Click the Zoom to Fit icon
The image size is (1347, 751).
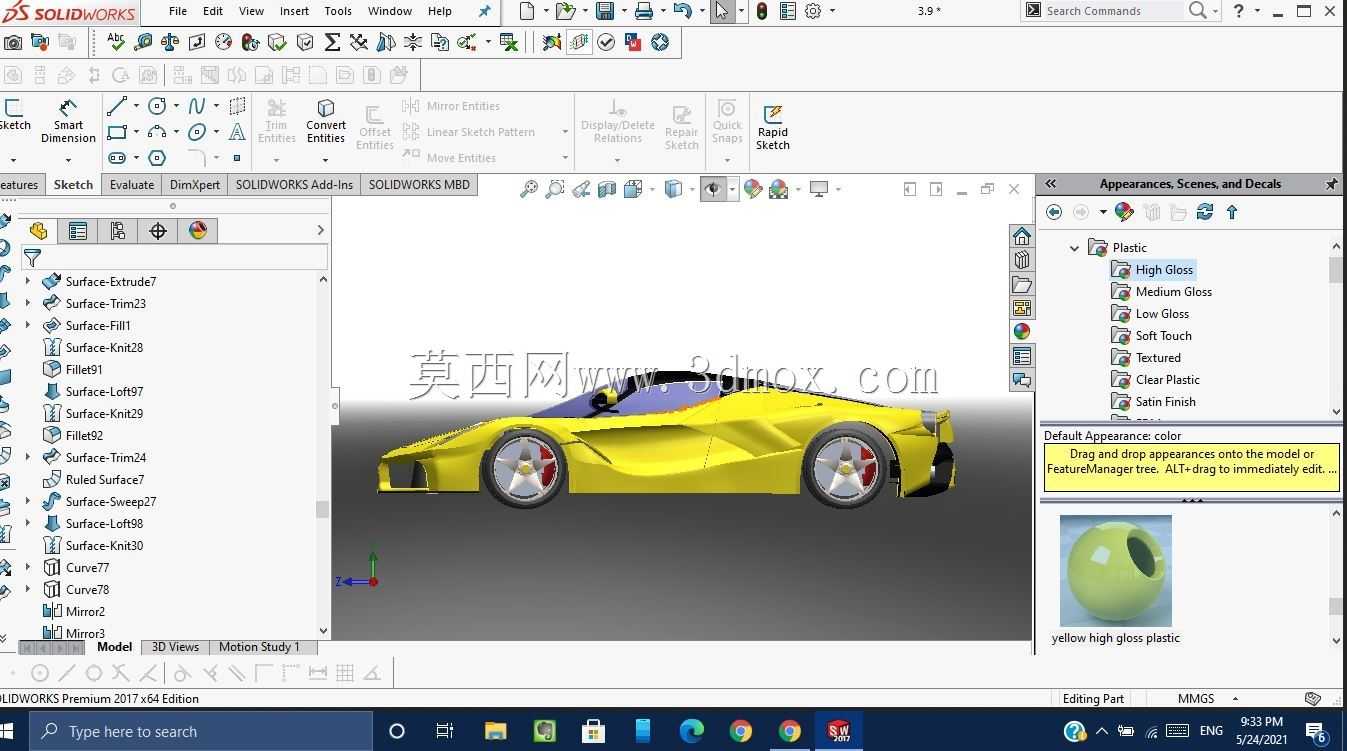(x=529, y=189)
